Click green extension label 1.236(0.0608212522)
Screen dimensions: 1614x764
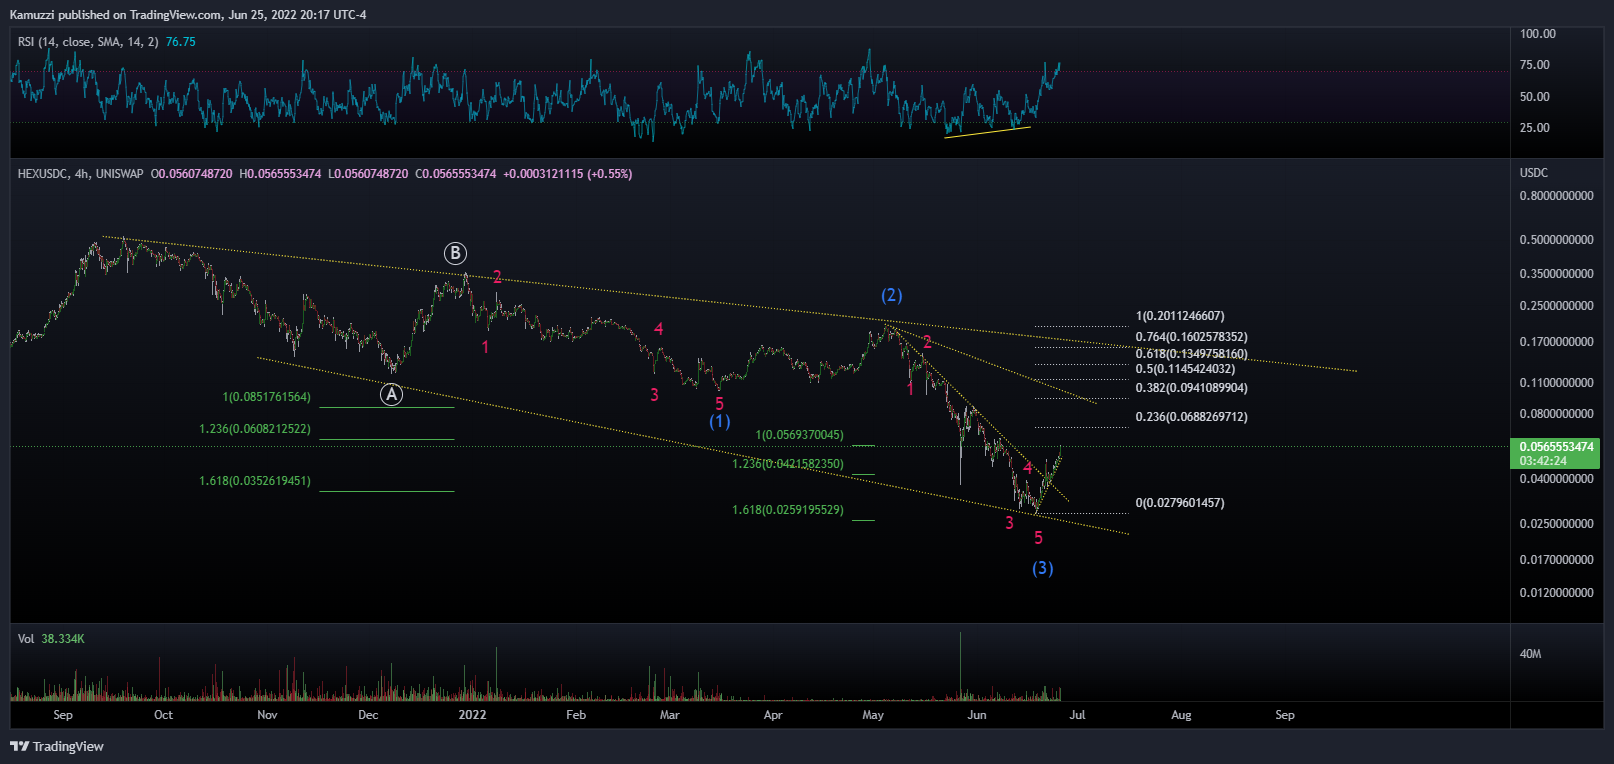[x=255, y=429]
